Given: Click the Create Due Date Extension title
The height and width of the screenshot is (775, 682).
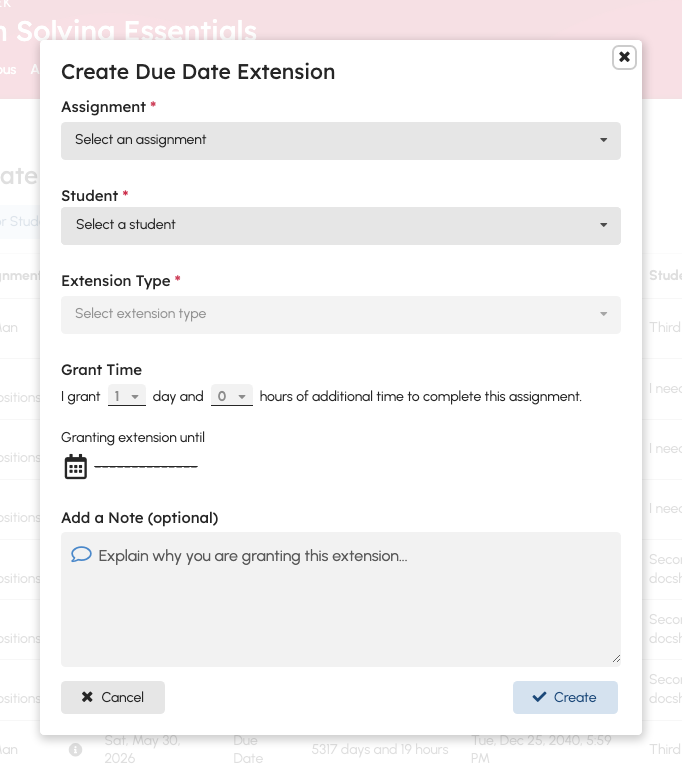Looking at the screenshot, I should tap(198, 72).
